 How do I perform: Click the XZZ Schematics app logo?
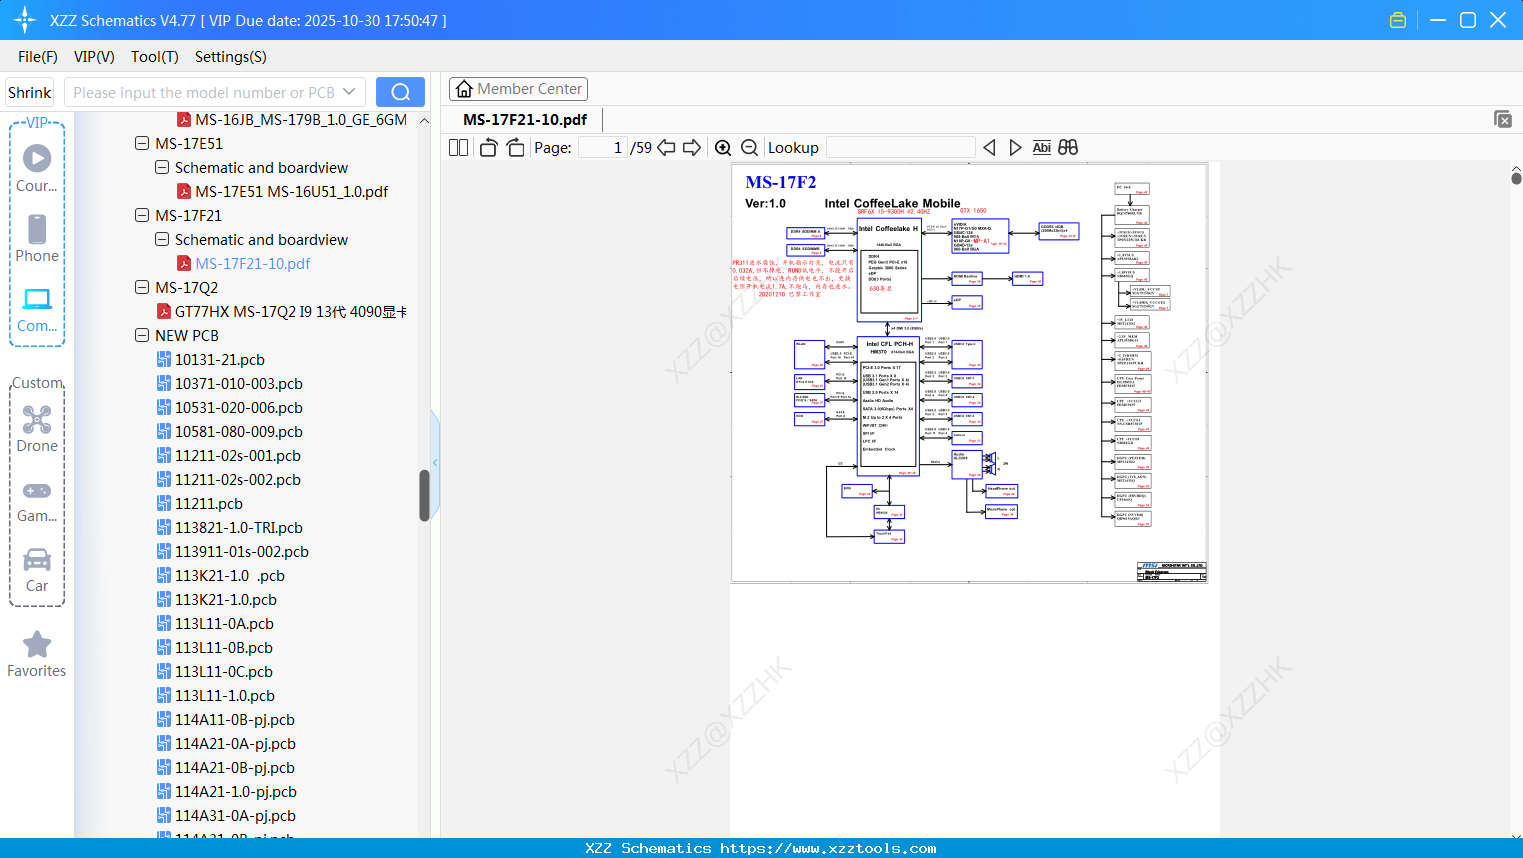(x=25, y=20)
